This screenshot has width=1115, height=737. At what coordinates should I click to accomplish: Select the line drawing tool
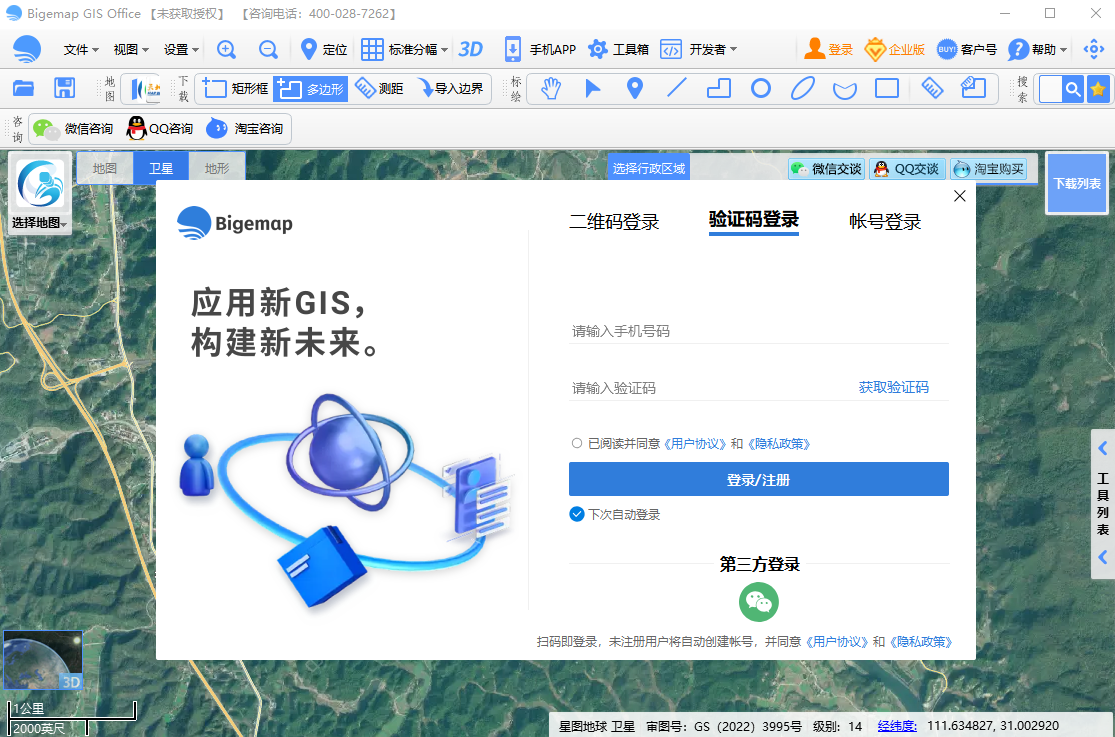tap(677, 89)
